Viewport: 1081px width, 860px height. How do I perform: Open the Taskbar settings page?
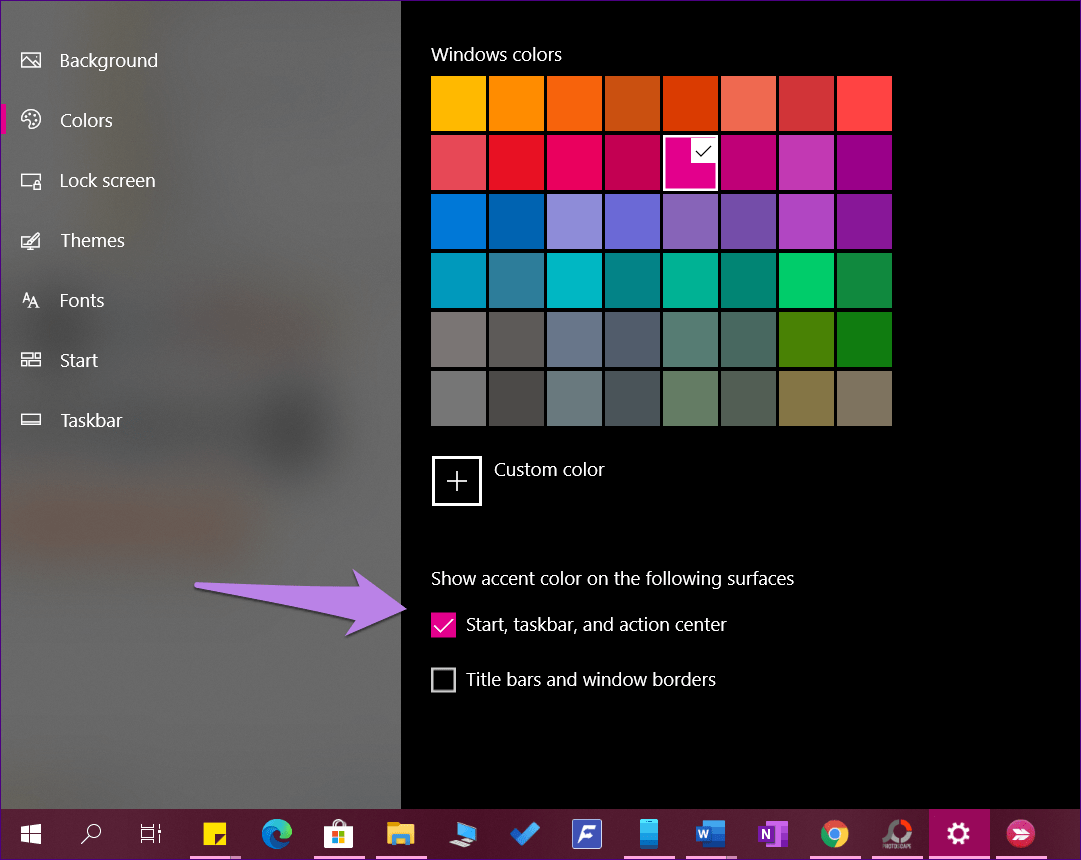click(x=90, y=421)
